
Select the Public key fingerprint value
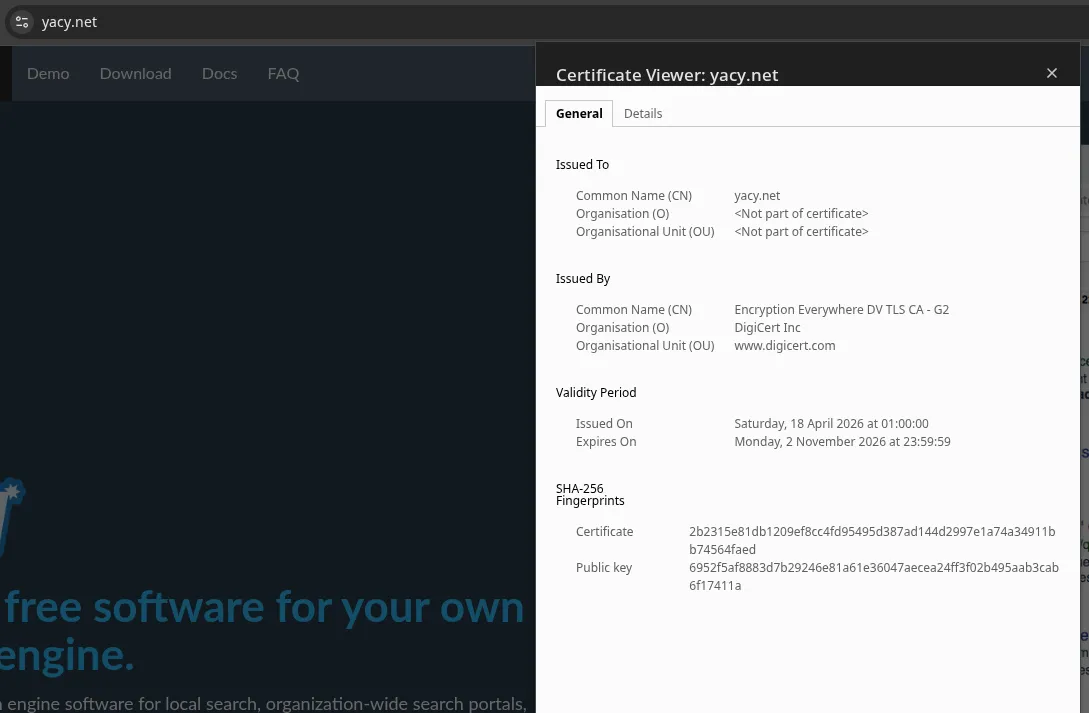(x=874, y=576)
